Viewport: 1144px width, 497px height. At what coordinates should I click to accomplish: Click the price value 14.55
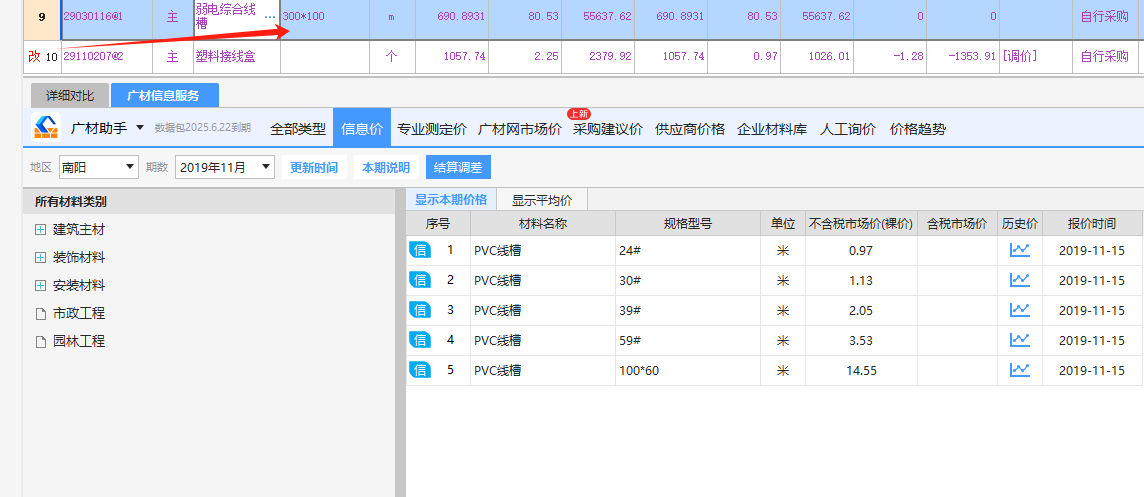pyautogui.click(x=861, y=370)
